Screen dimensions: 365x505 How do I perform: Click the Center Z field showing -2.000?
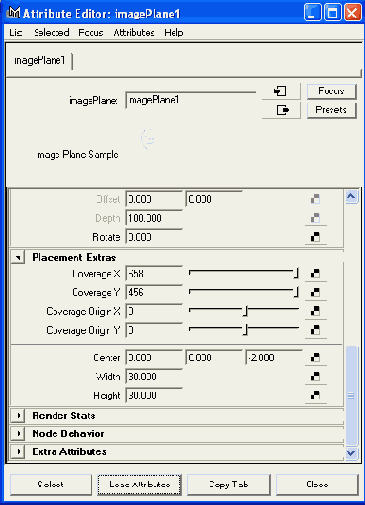click(x=274, y=358)
